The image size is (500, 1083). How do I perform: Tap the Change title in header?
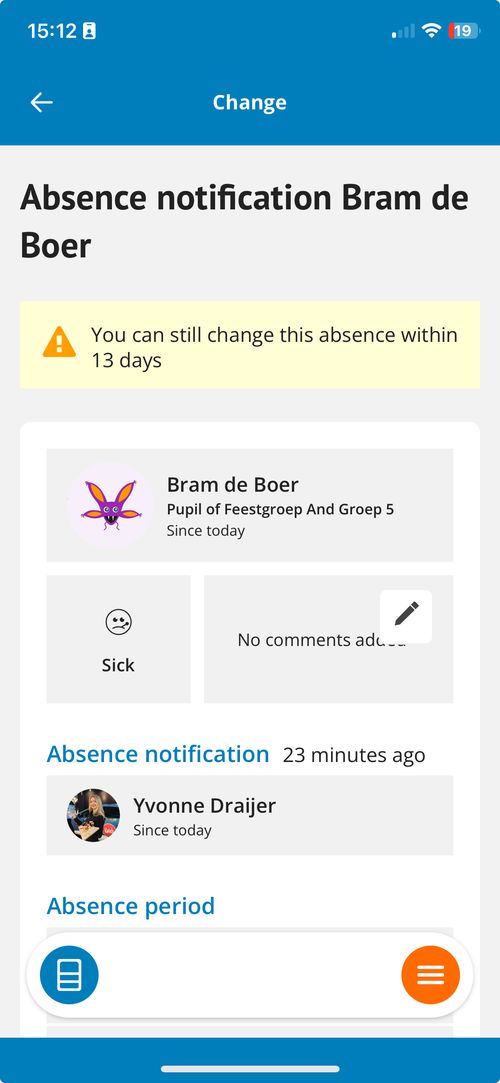[x=249, y=102]
